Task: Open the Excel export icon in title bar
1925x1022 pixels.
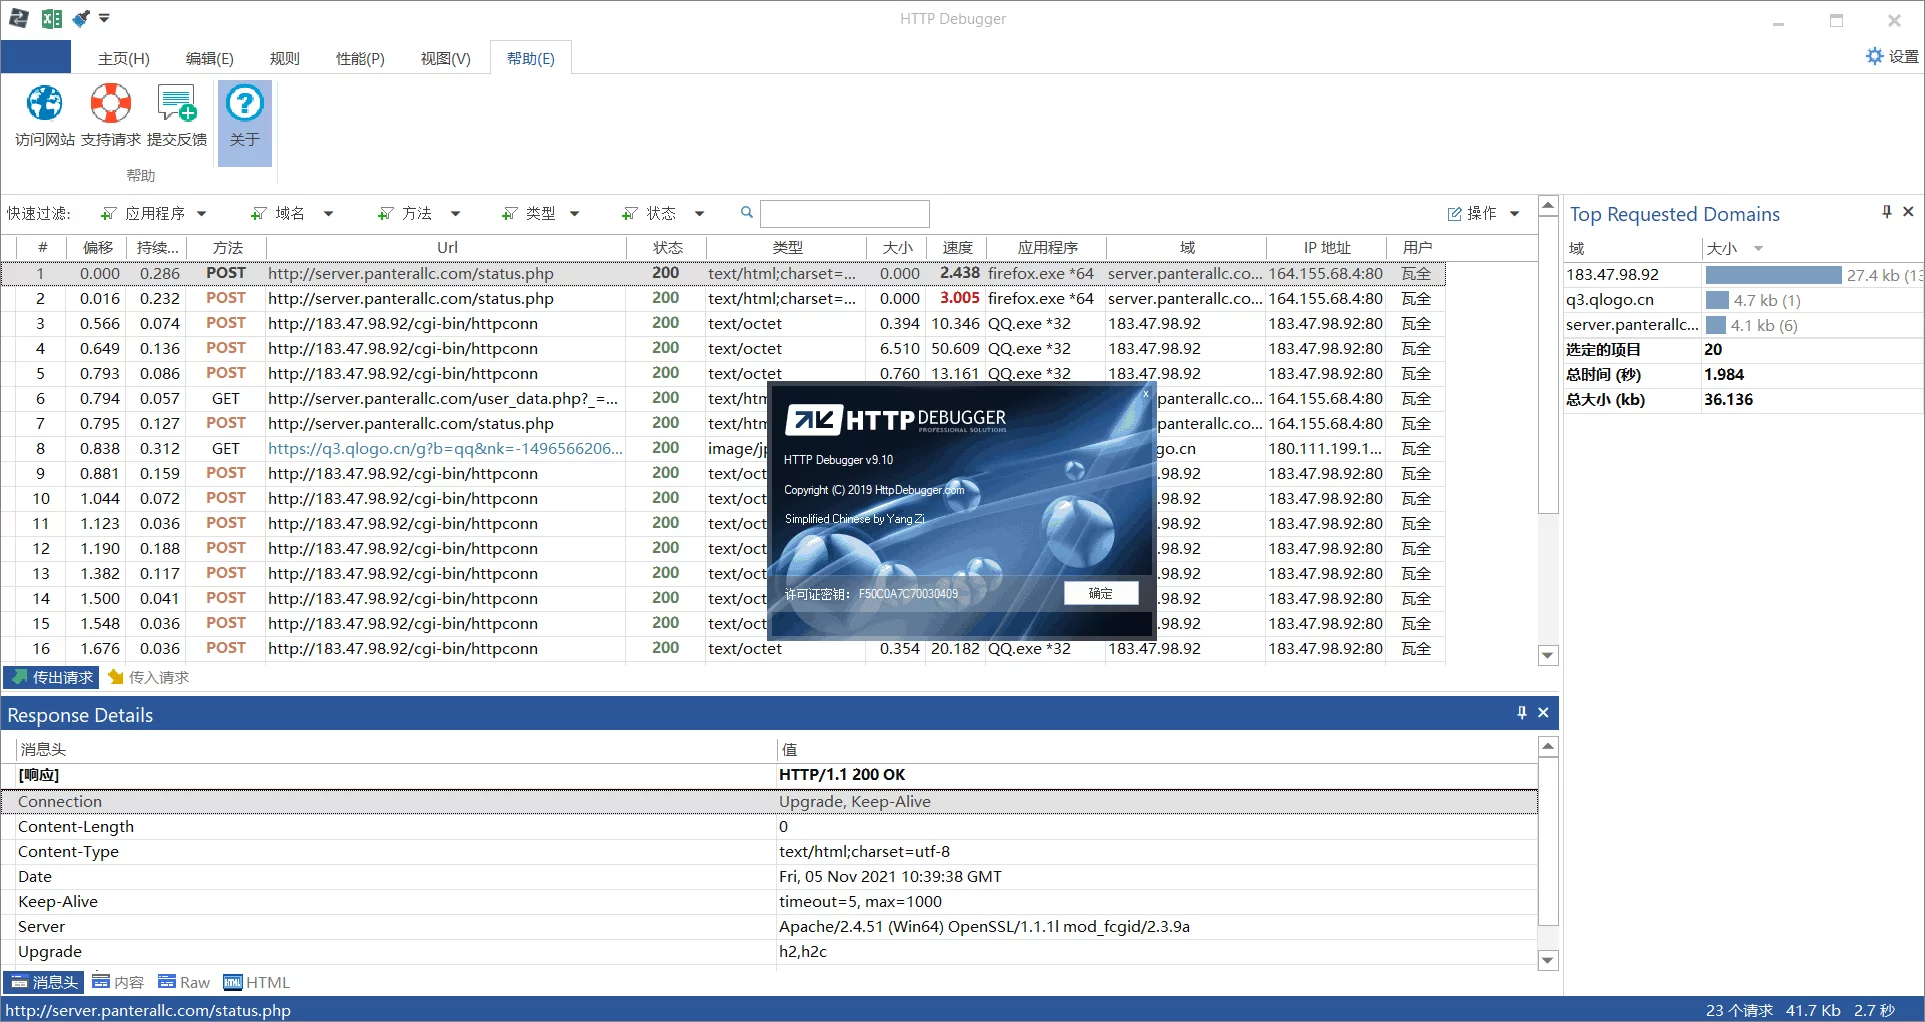Action: coord(52,18)
